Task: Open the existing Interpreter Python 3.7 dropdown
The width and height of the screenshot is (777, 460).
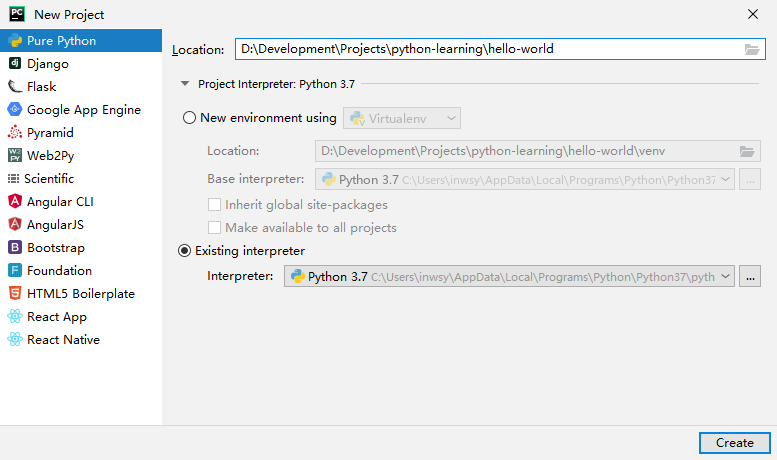Action: pyautogui.click(x=509, y=276)
